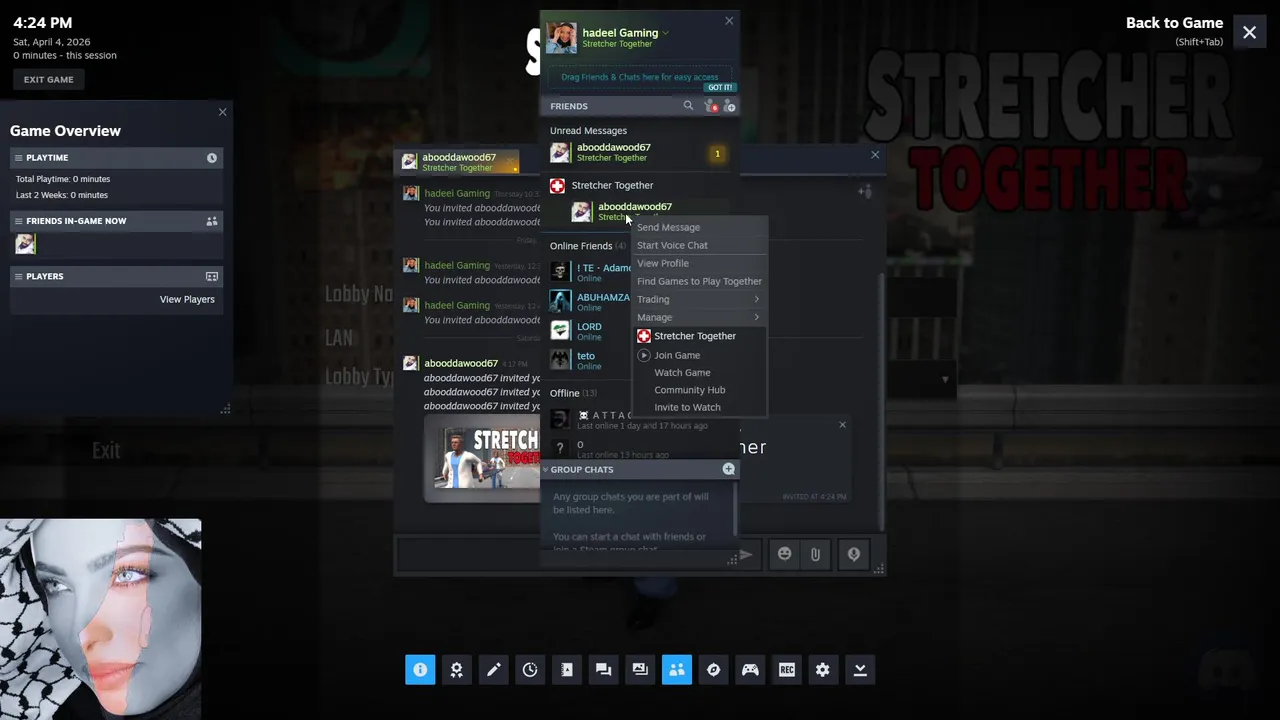Click the unread count badge beside abooddawood67
This screenshot has width=1280, height=720.
(x=716, y=154)
